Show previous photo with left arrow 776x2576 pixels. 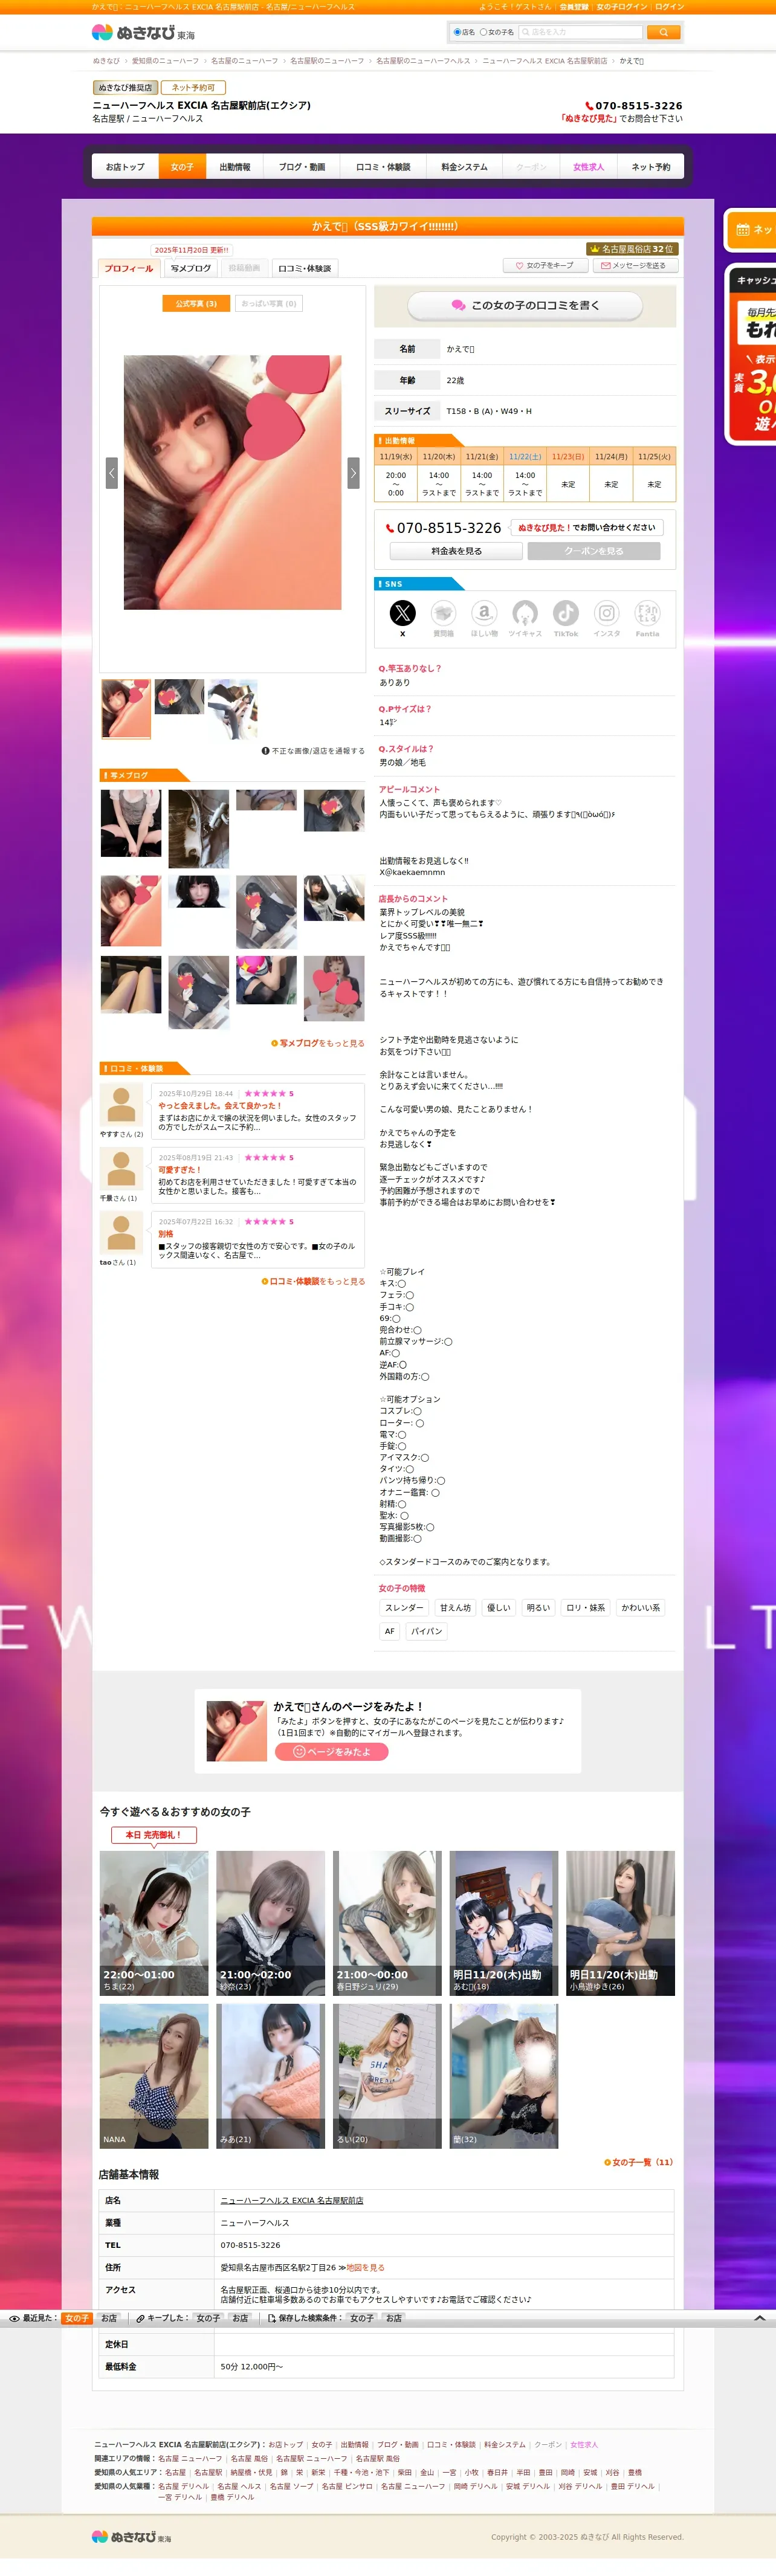tap(111, 472)
